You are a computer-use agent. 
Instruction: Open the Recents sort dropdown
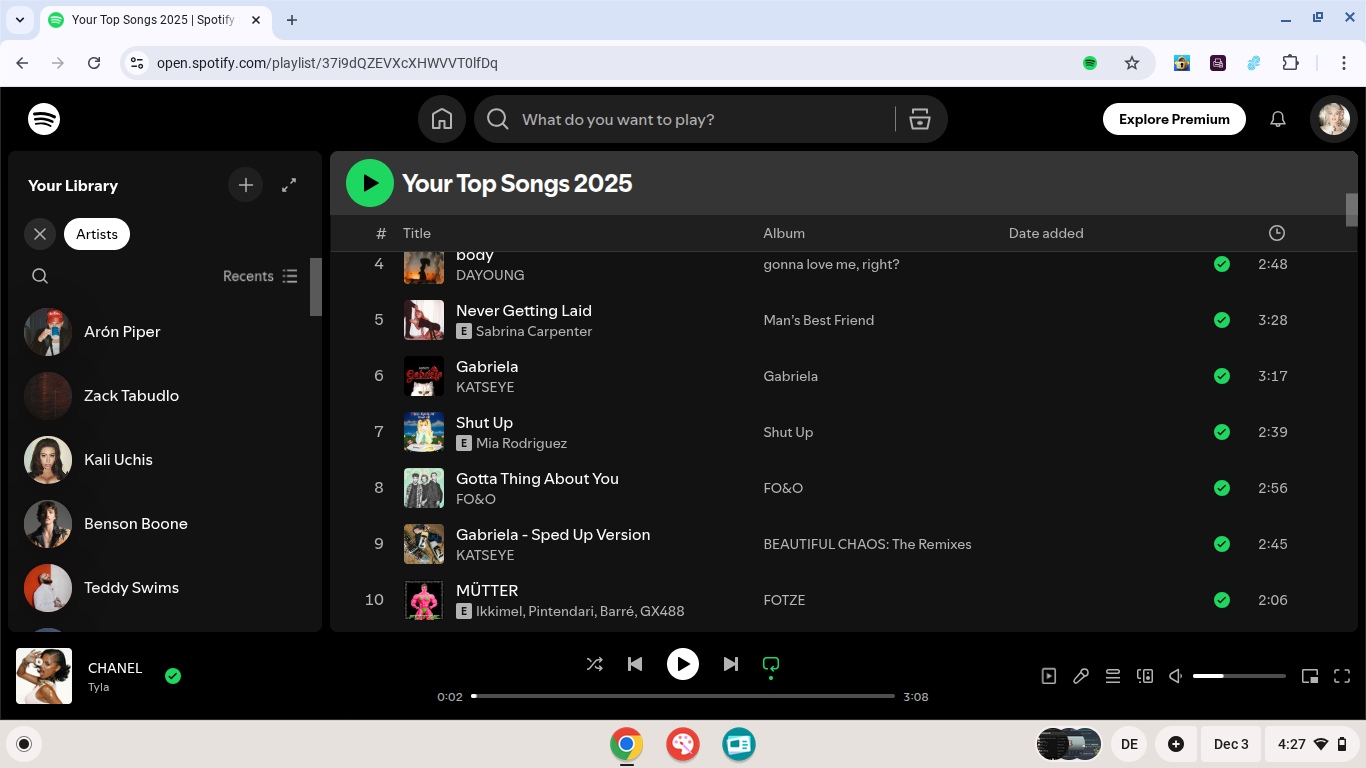coord(260,276)
